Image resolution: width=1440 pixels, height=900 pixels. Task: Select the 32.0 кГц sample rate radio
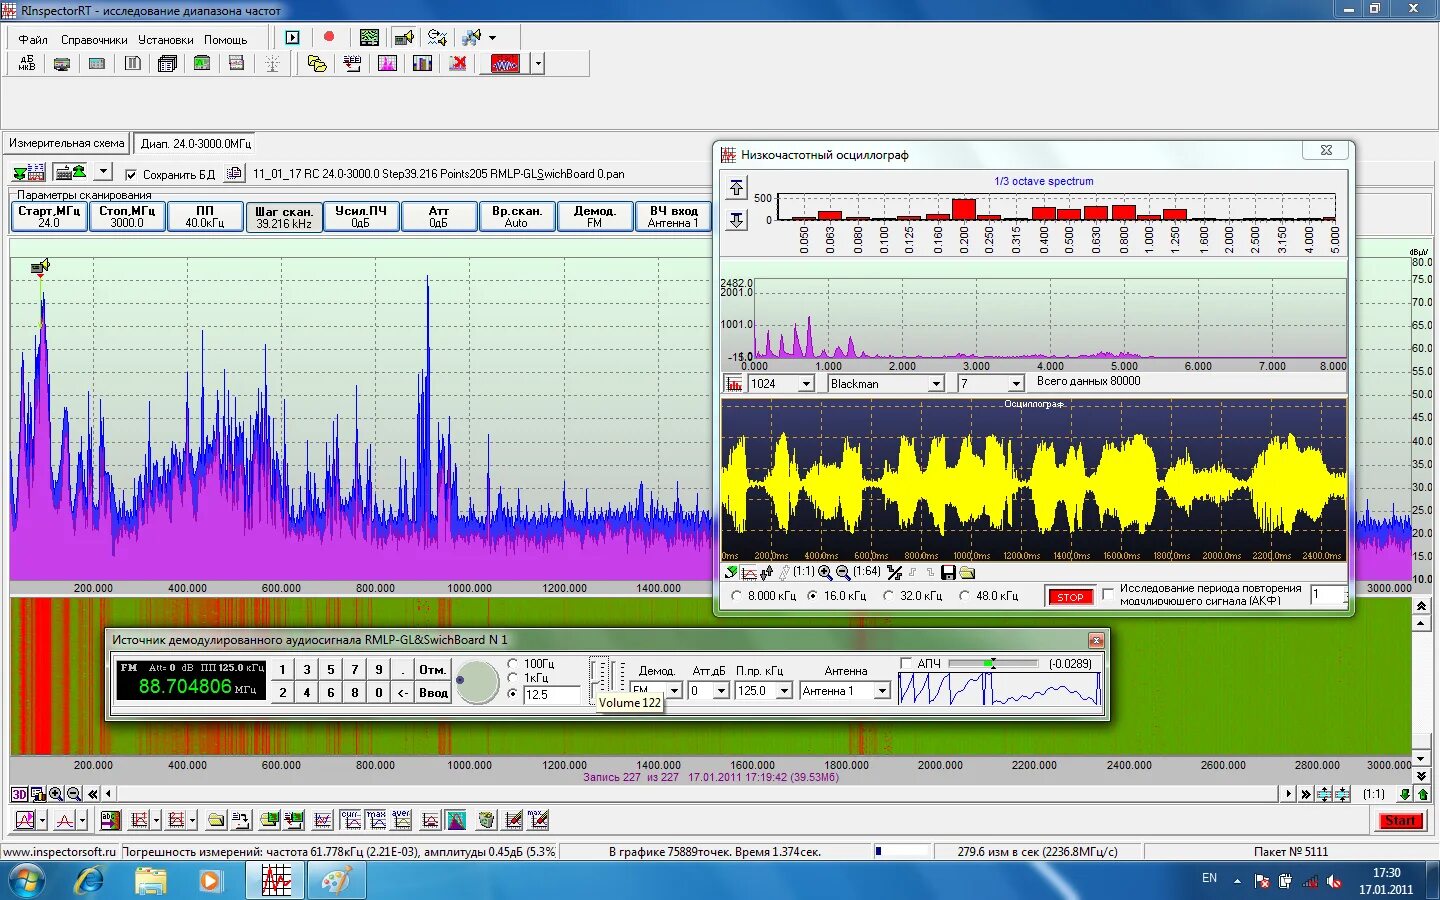(888, 596)
